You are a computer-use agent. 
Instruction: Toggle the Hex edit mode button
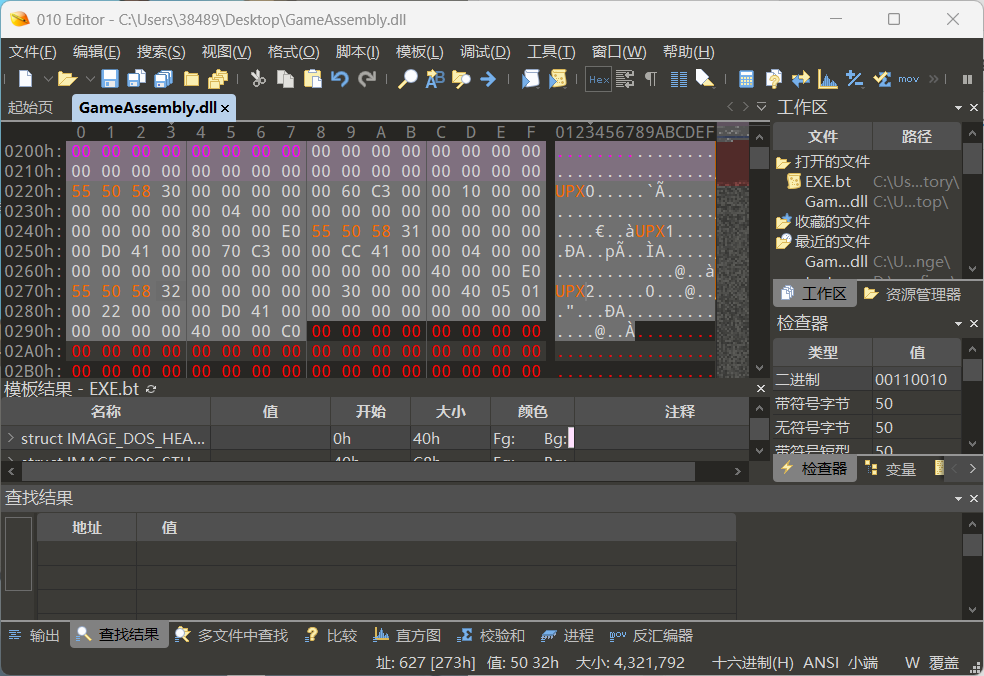point(599,79)
